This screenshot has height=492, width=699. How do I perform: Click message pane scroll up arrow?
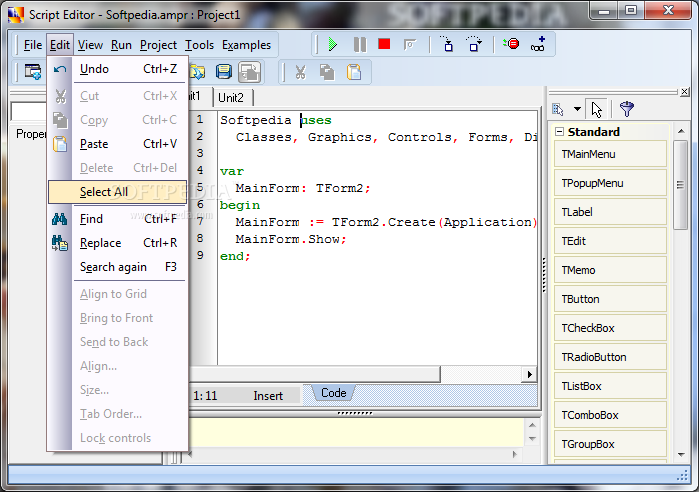532,426
